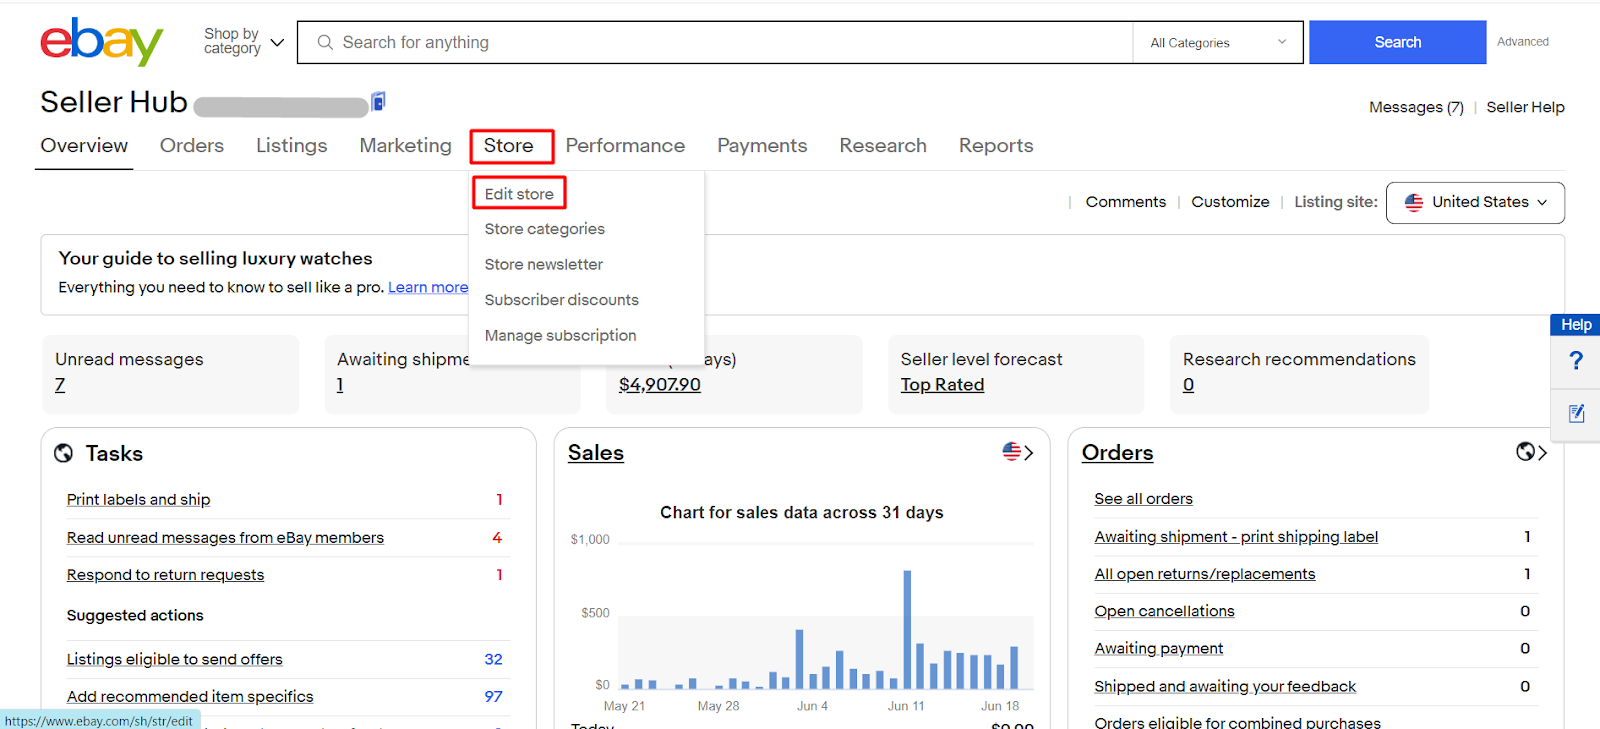Click Learn more in luxury watches guide
This screenshot has height=729, width=1600.
pos(428,288)
